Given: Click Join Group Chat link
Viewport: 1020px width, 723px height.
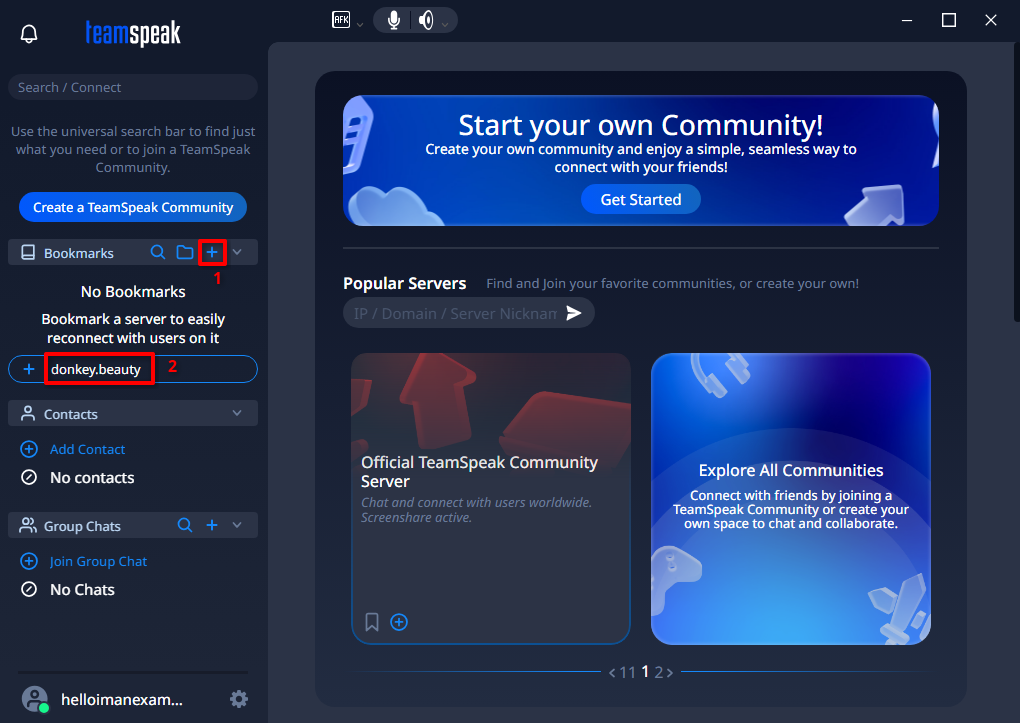Looking at the screenshot, I should 98,561.
